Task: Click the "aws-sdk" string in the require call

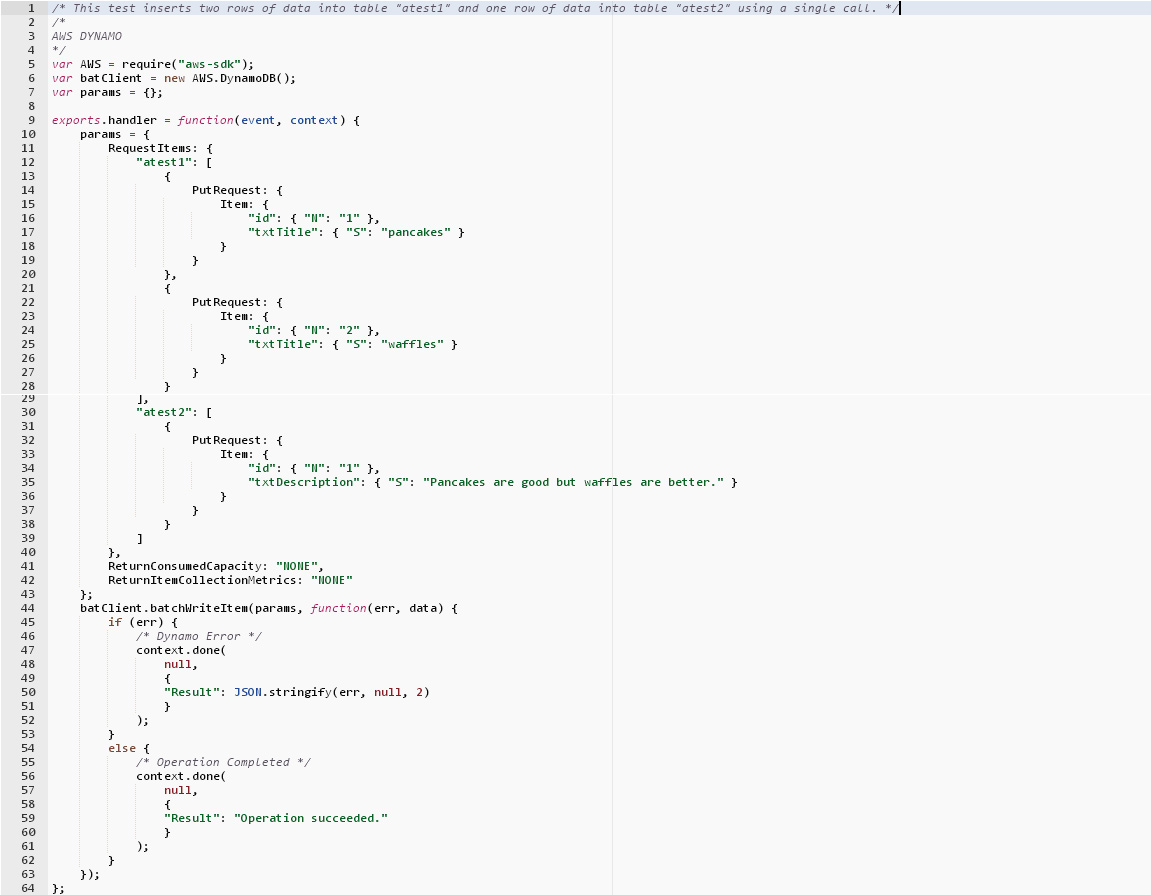Action: click(208, 64)
